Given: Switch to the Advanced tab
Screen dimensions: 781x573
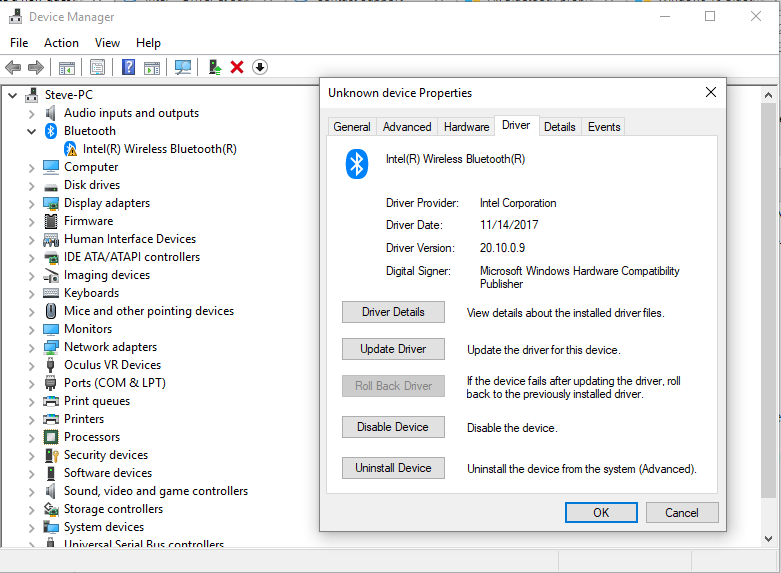Looking at the screenshot, I should pos(407,127).
